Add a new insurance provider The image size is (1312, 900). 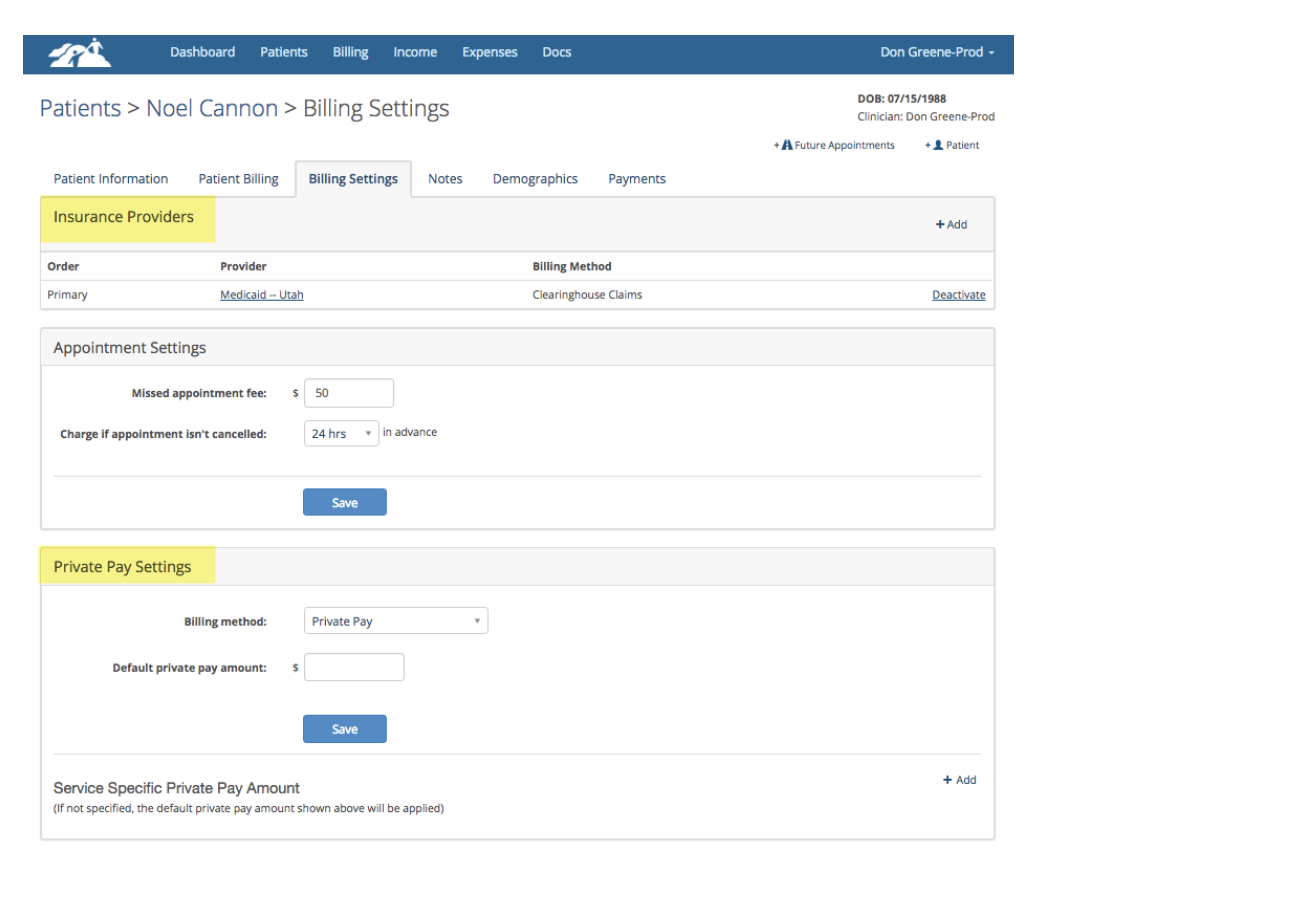(x=951, y=225)
